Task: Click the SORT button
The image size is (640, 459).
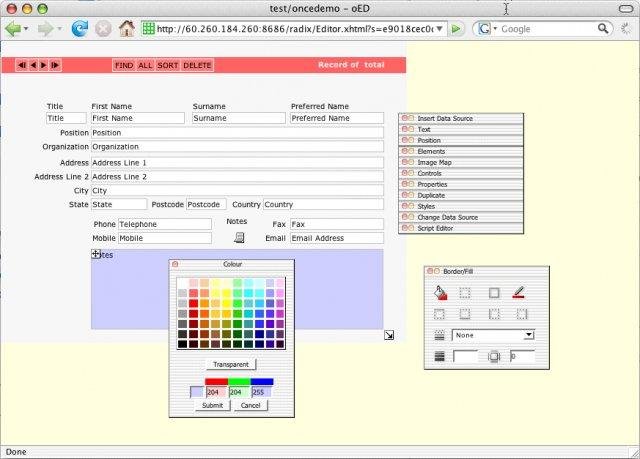Action: (x=168, y=65)
